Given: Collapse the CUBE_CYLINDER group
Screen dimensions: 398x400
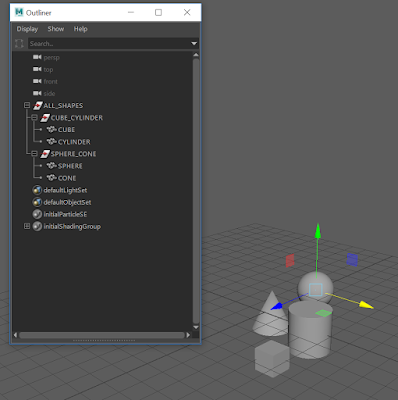Looking at the screenshot, I should click(34, 118).
